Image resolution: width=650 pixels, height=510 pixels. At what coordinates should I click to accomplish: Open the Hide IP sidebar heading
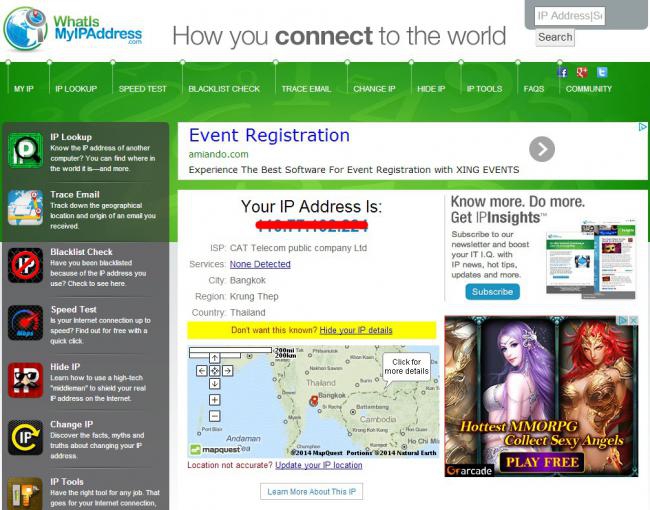[65, 367]
